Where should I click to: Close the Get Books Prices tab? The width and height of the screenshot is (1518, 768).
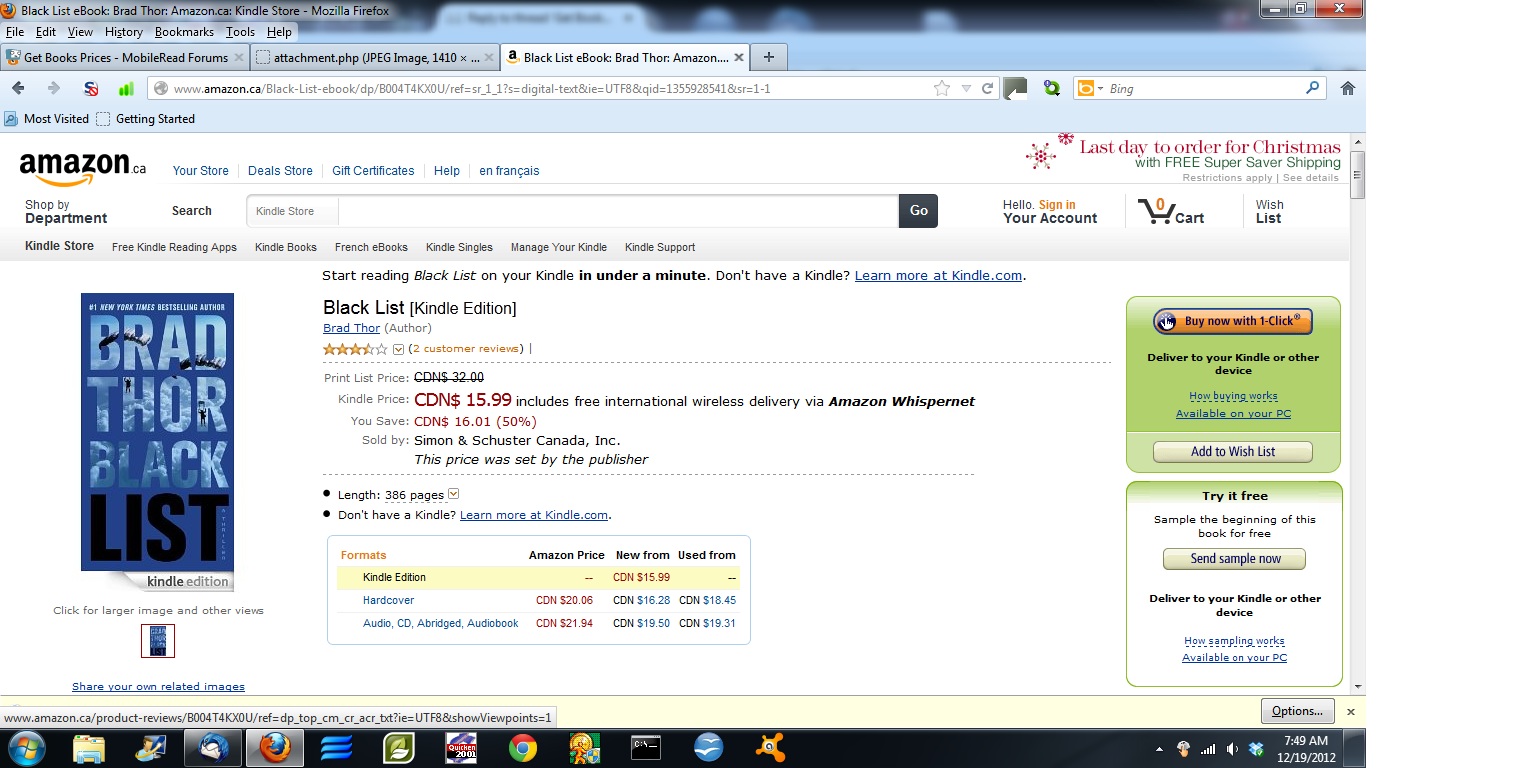point(238,58)
